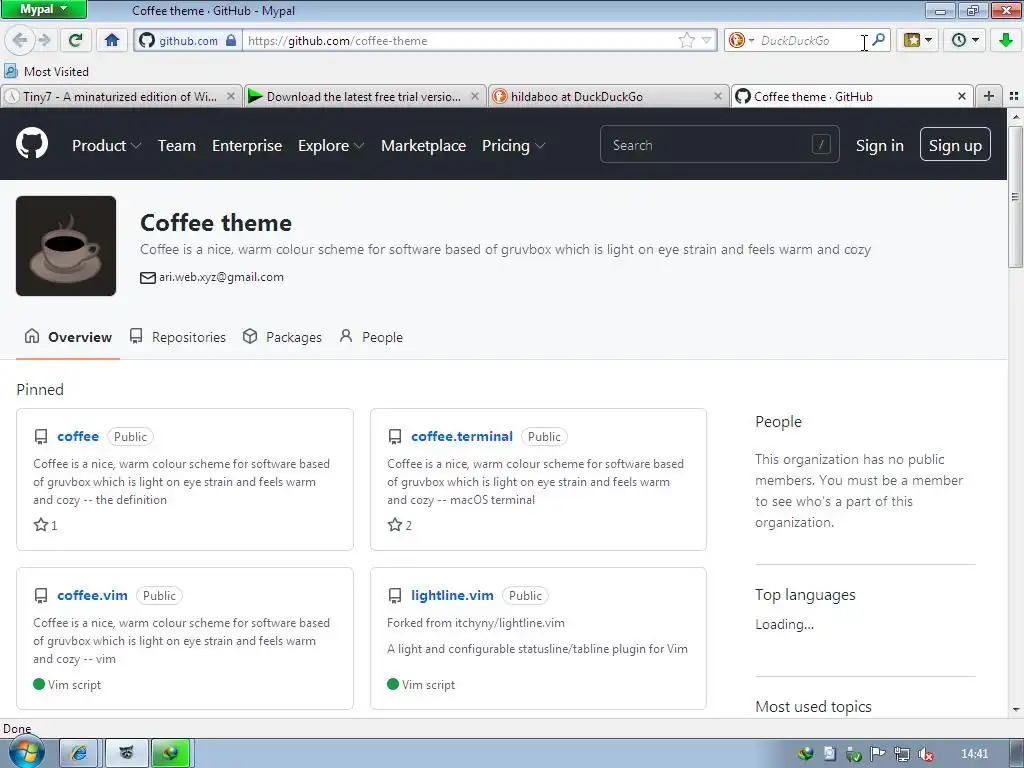Expand the Product menu
Viewport: 1024px width, 768px height.
(106, 146)
